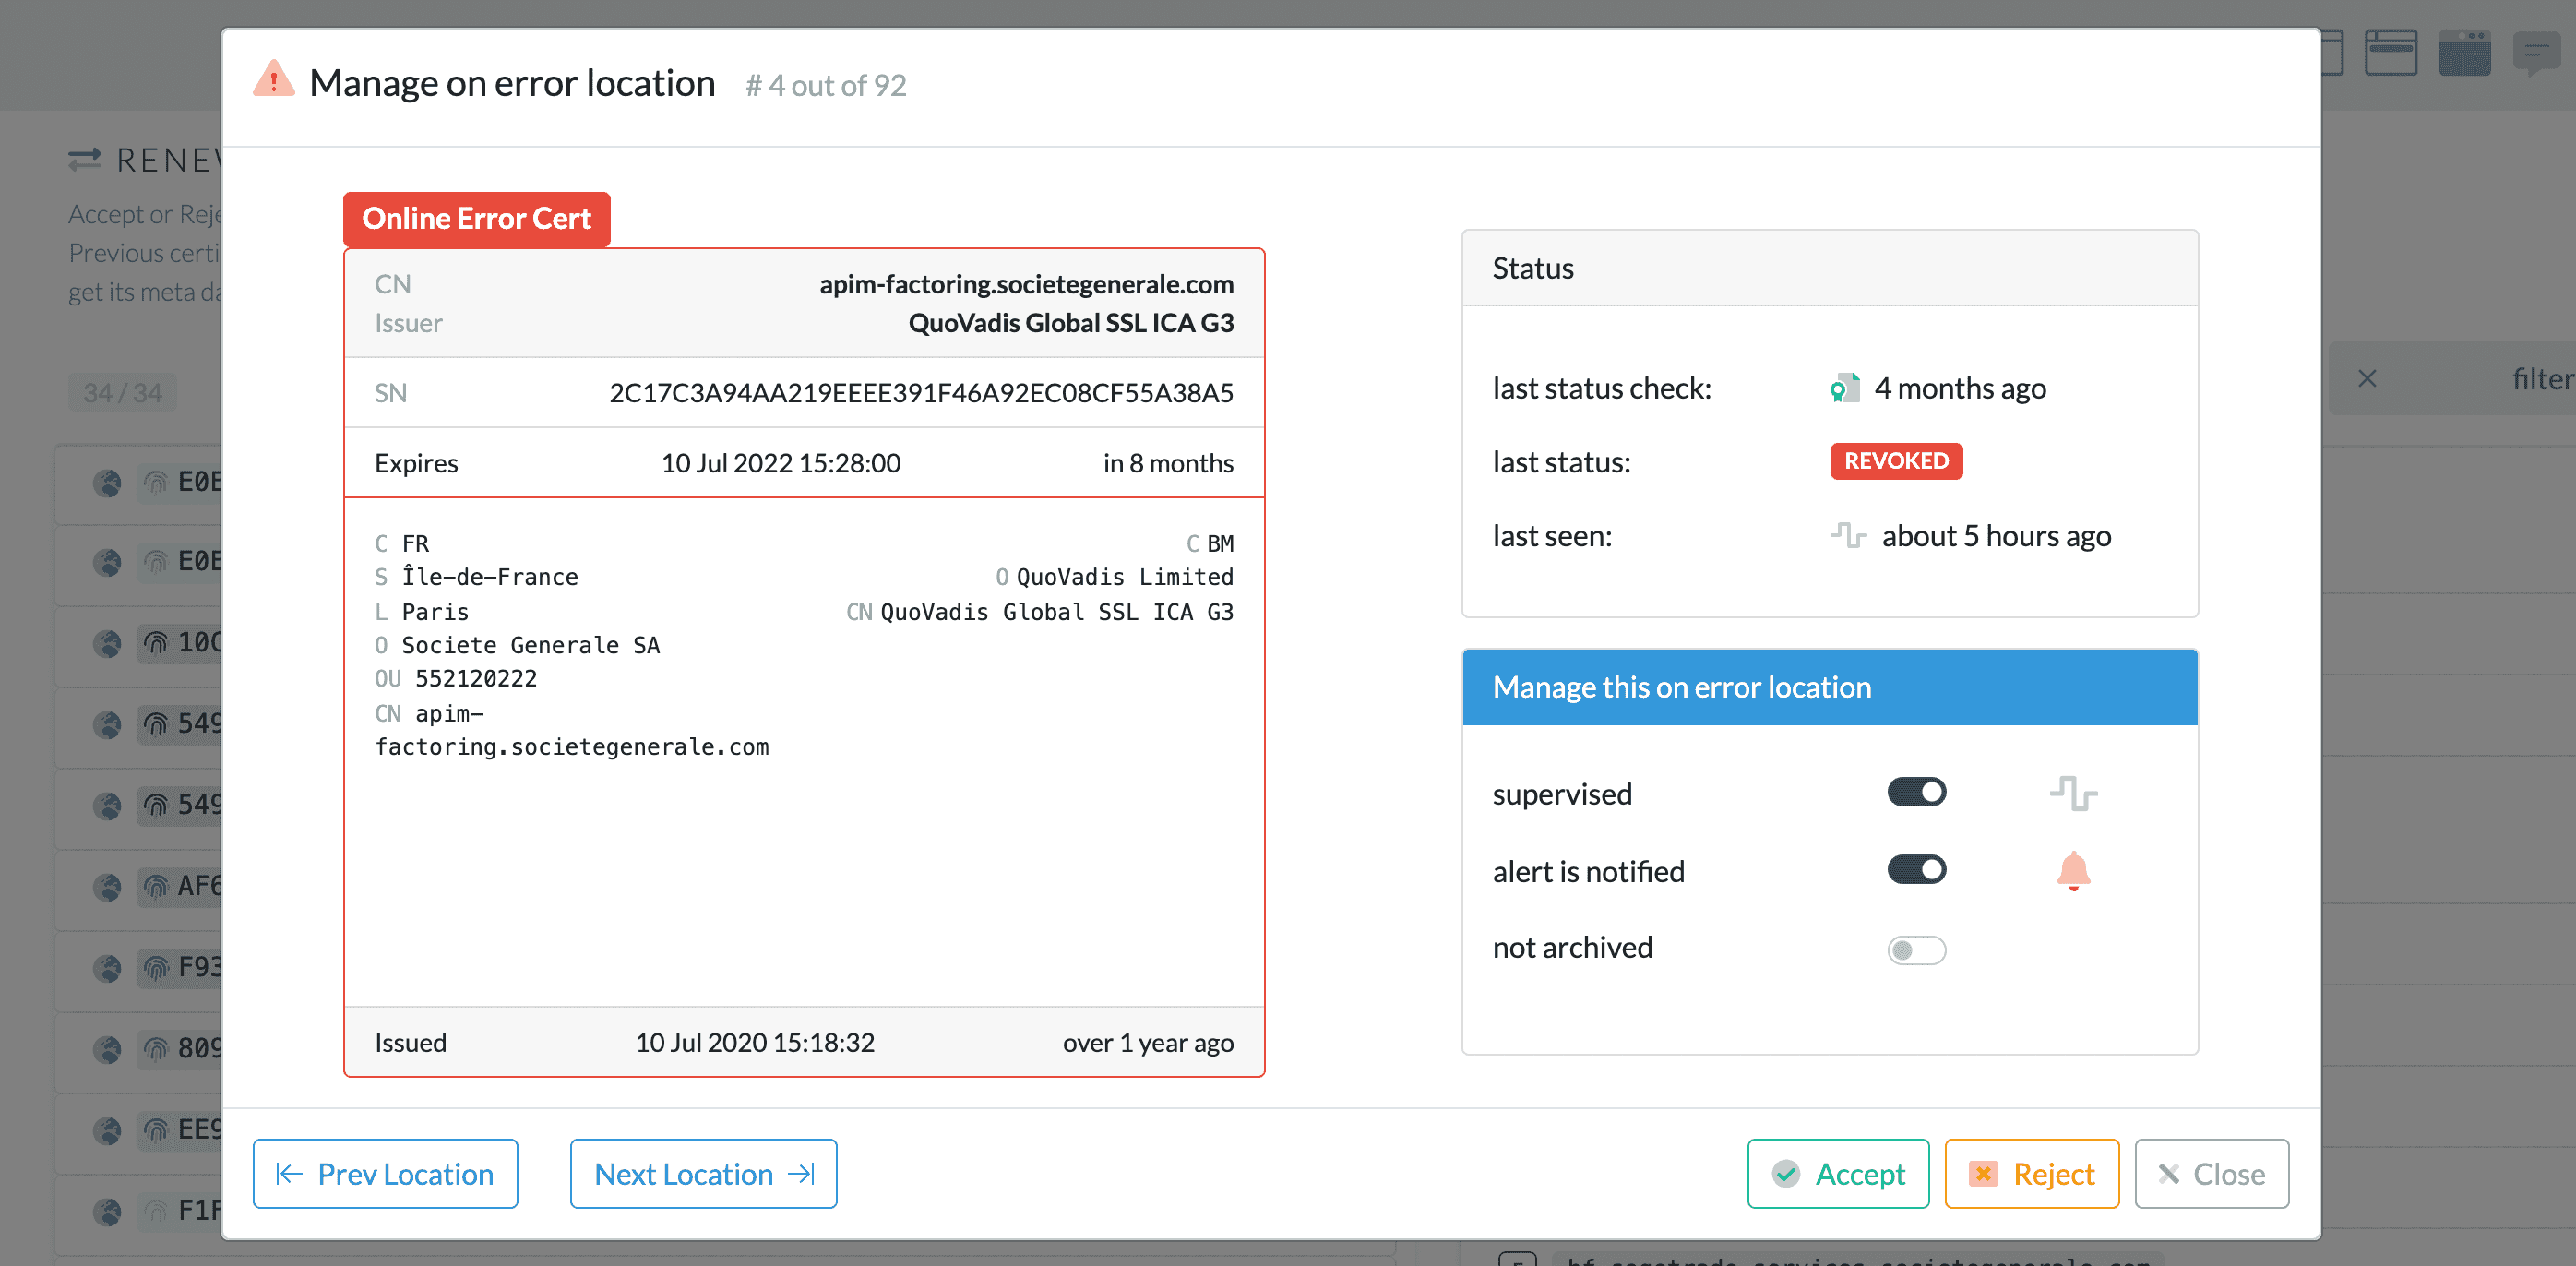2576x1266 pixels.
Task: Click the alert notification bell icon
Action: (x=2073, y=871)
